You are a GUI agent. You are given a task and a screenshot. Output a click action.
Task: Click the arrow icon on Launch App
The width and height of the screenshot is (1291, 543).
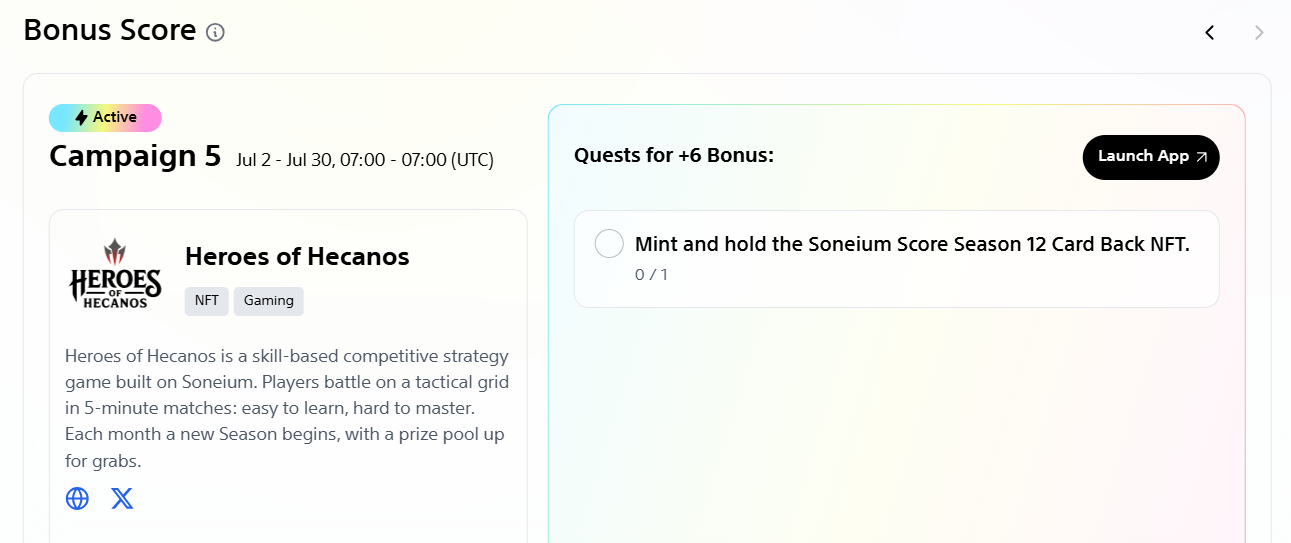(x=1201, y=157)
